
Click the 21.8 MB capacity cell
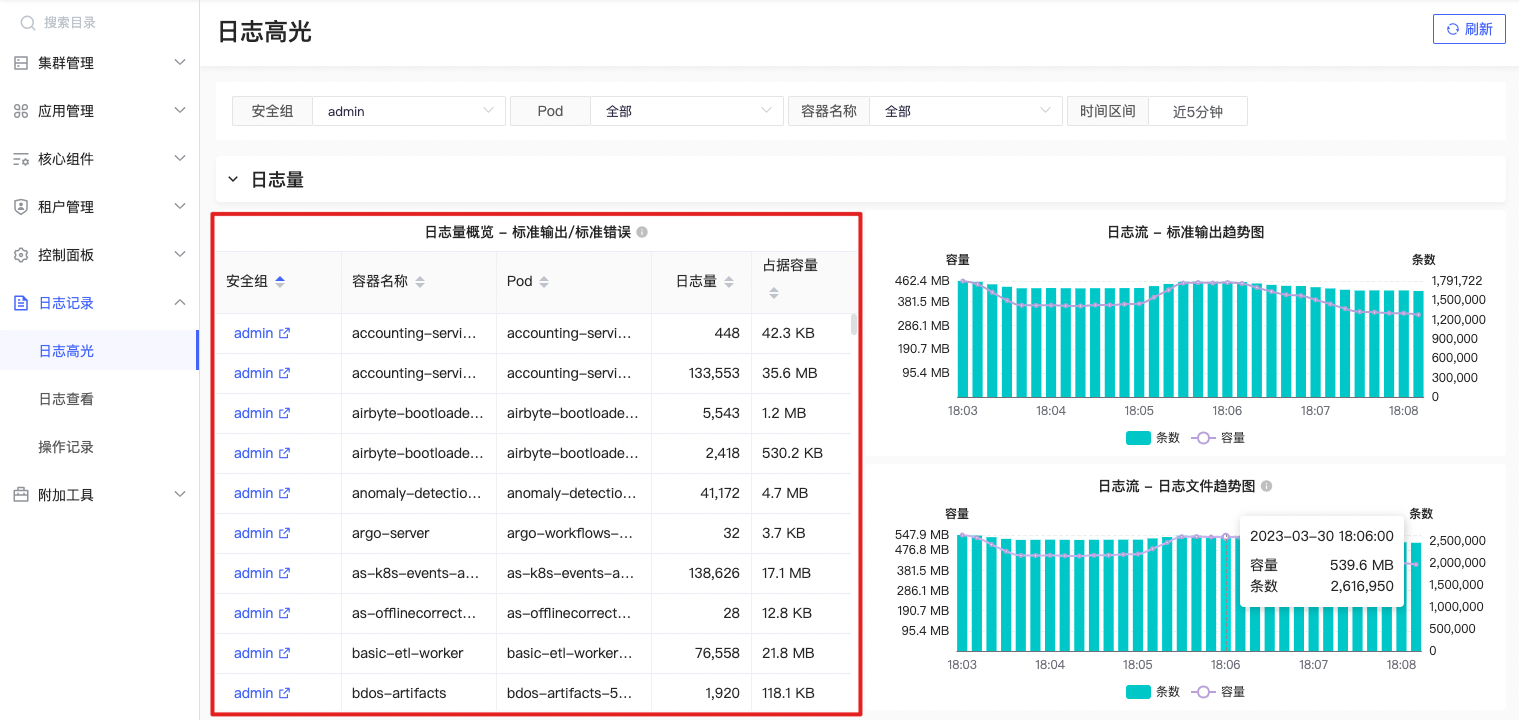click(x=801, y=653)
